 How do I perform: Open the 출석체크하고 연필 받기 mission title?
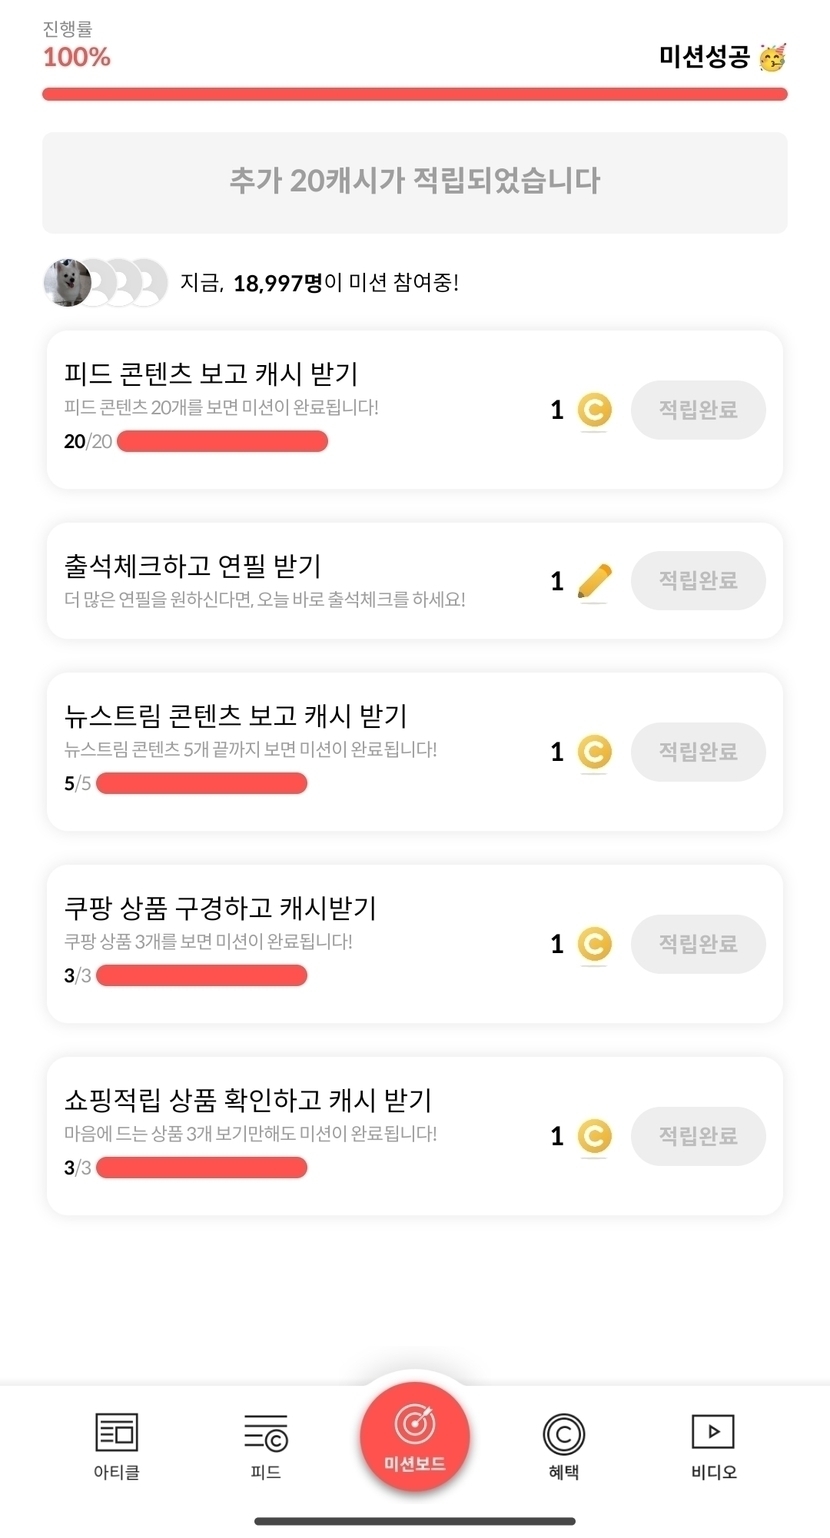point(193,566)
